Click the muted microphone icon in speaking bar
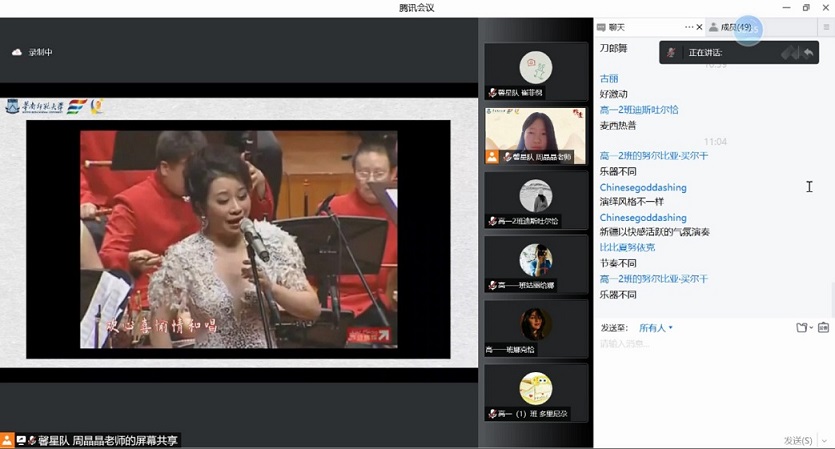Screen dimensions: 835x449 pyautogui.click(x=790, y=53)
